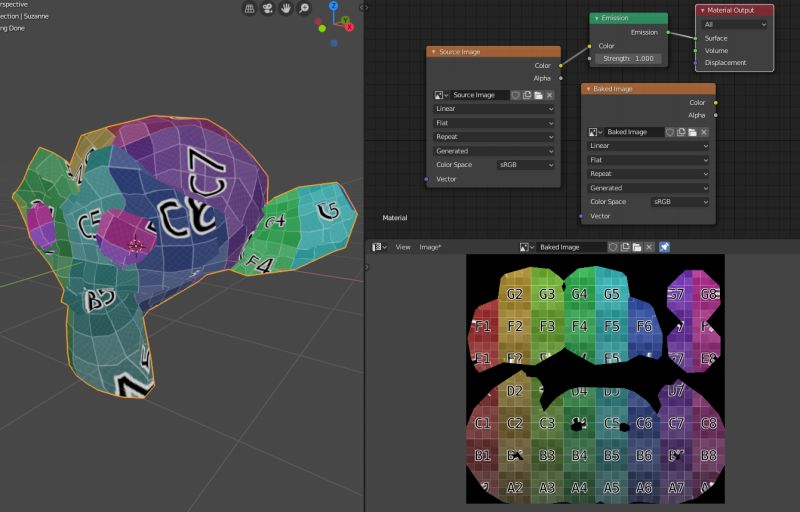The height and width of the screenshot is (512, 800).
Task: Click the camera view icon in viewport
Action: pos(267,9)
